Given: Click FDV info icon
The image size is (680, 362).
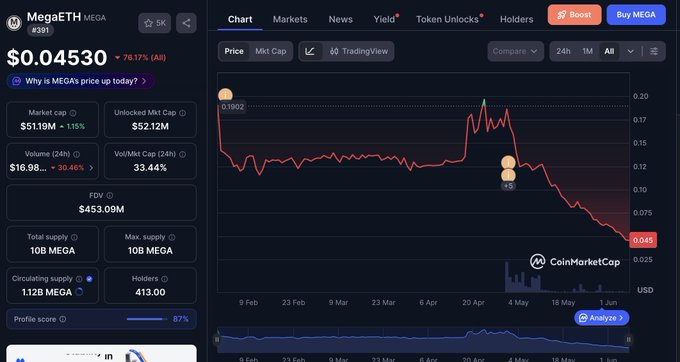Looking at the screenshot, I should click(110, 196).
